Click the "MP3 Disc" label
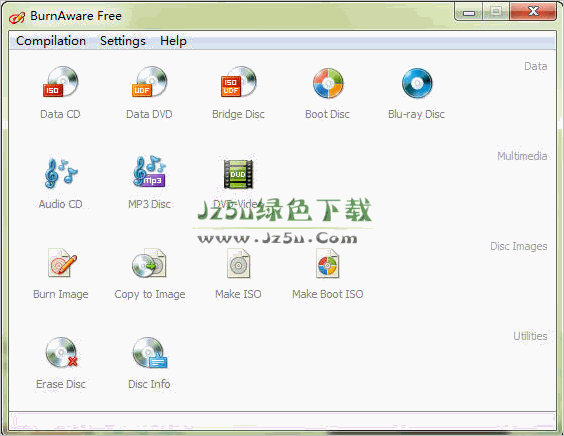Image resolution: width=564 pixels, height=436 pixels. point(149,204)
